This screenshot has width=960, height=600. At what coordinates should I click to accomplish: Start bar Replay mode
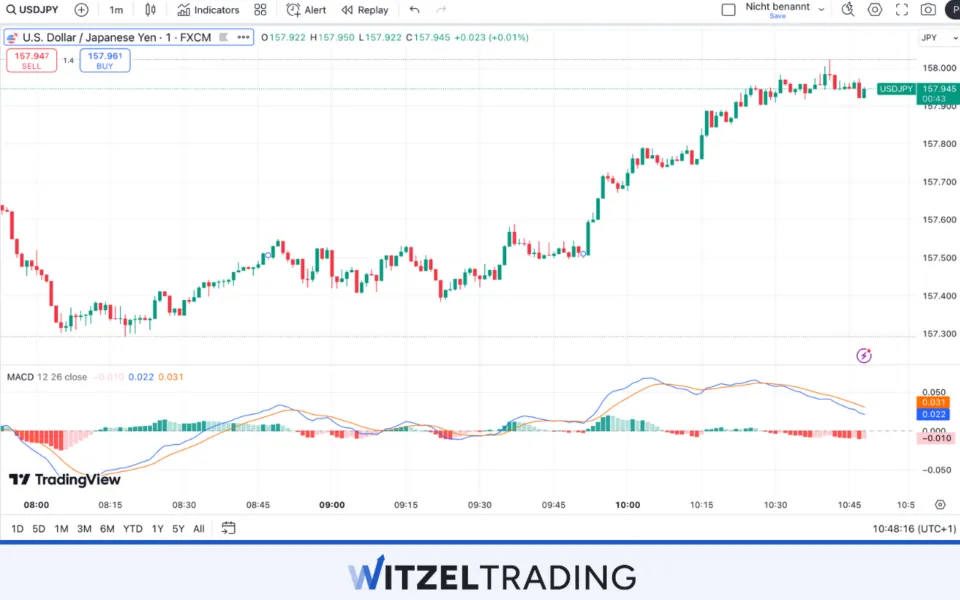(364, 10)
